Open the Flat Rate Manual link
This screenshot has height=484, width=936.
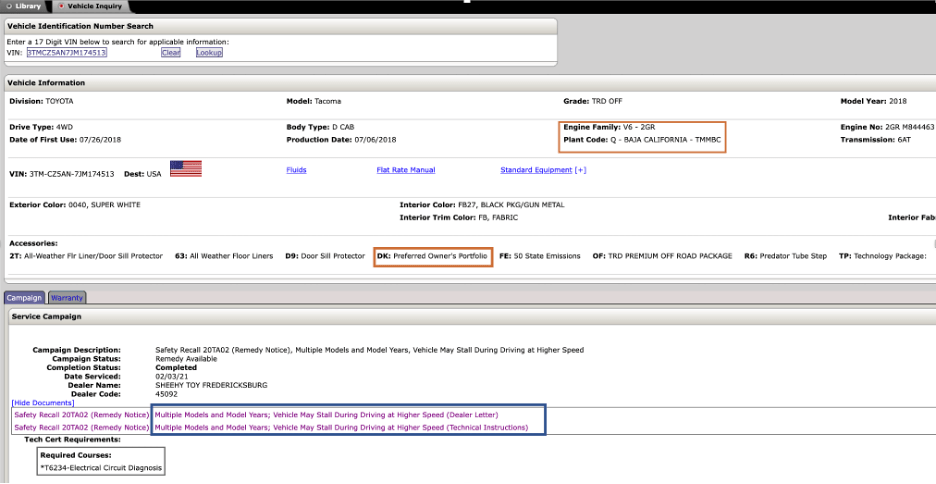[406, 170]
